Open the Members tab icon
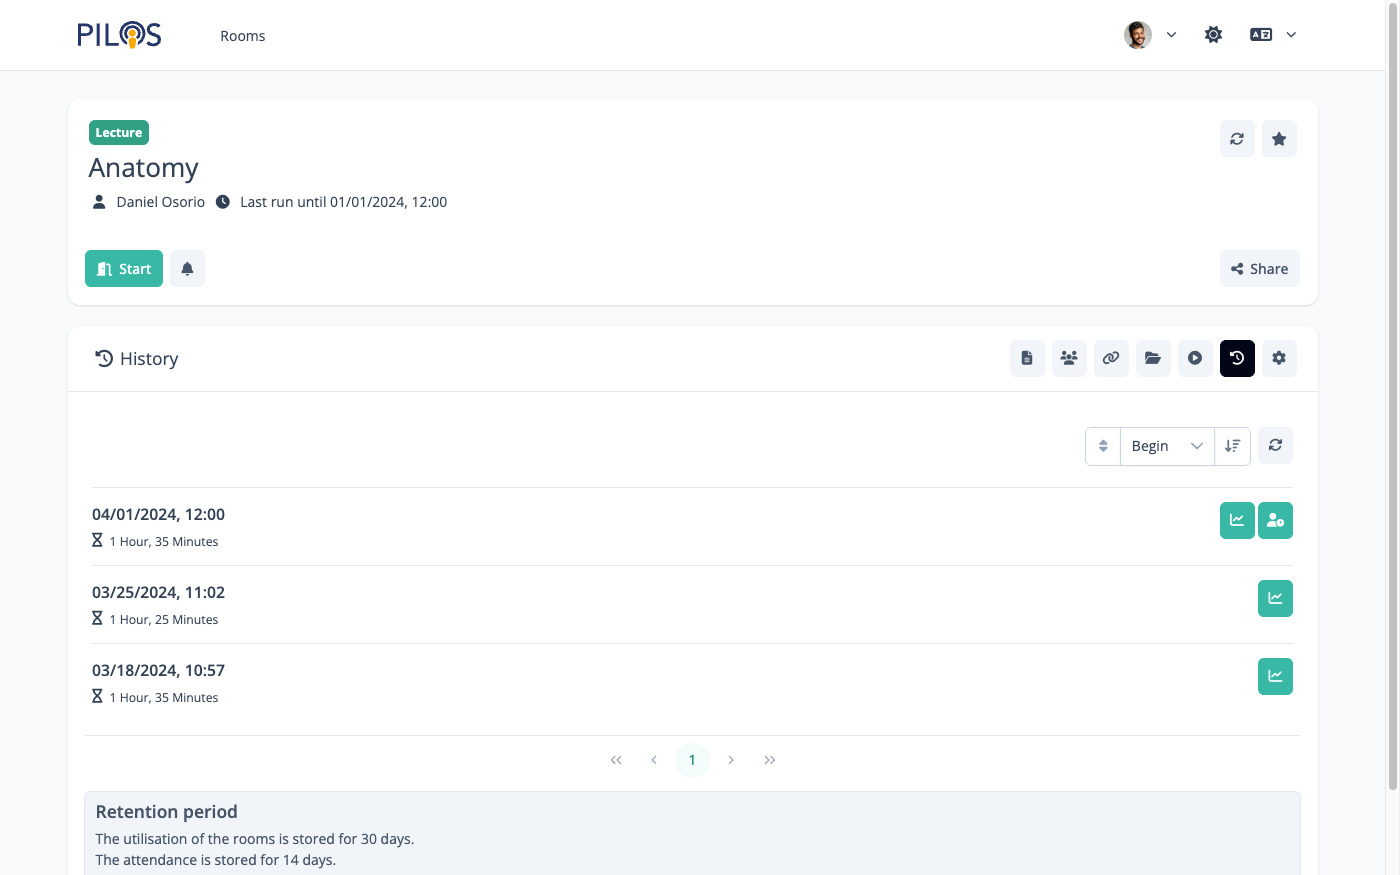 tap(1069, 358)
